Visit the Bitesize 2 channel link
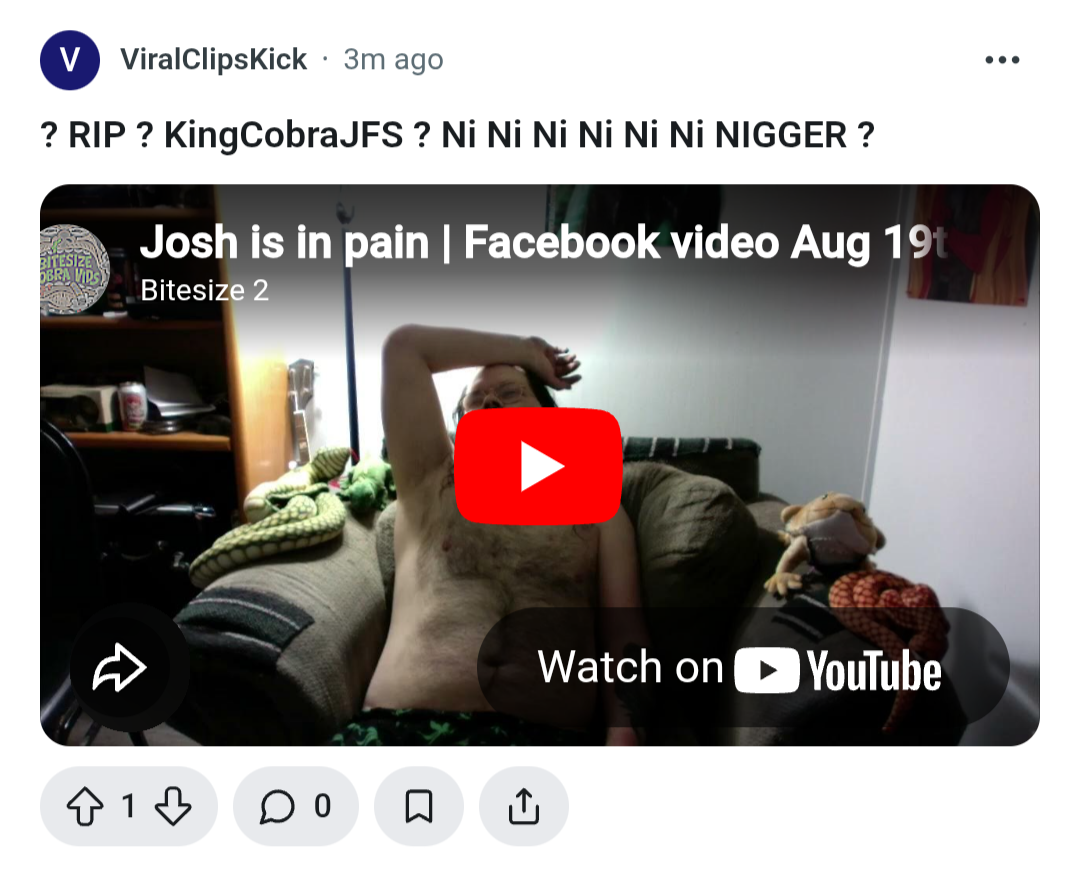The image size is (1080, 870). 205,291
